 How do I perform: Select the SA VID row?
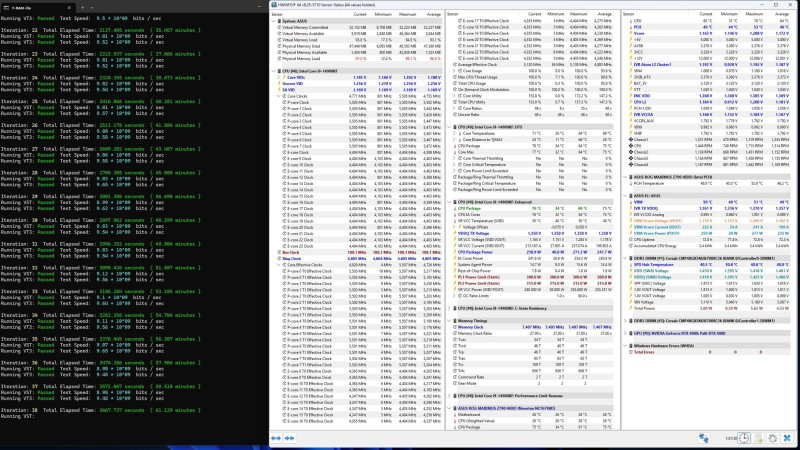357,90
